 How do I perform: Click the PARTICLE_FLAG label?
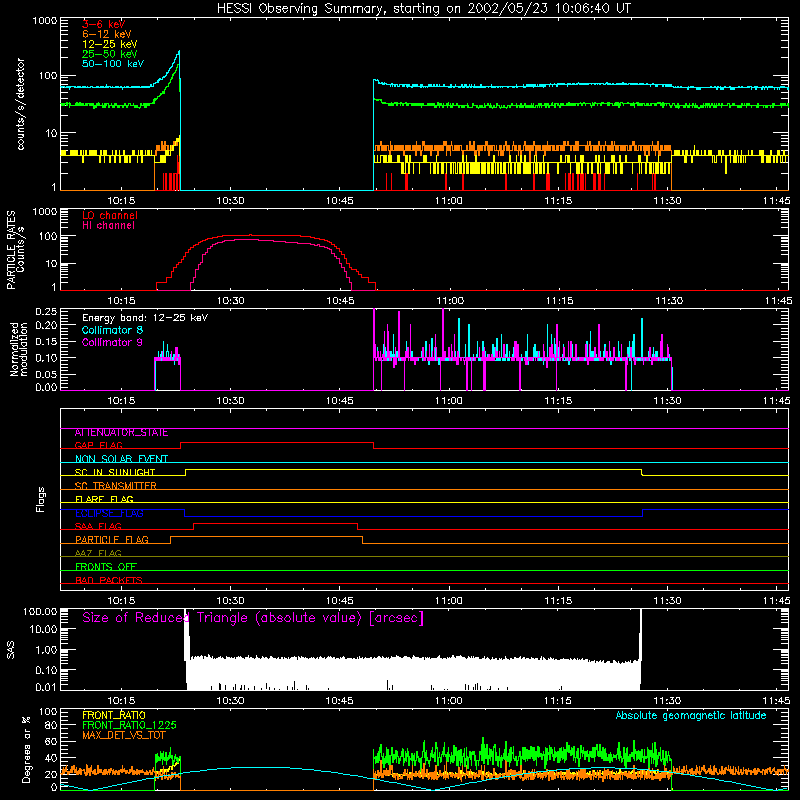(x=112, y=540)
